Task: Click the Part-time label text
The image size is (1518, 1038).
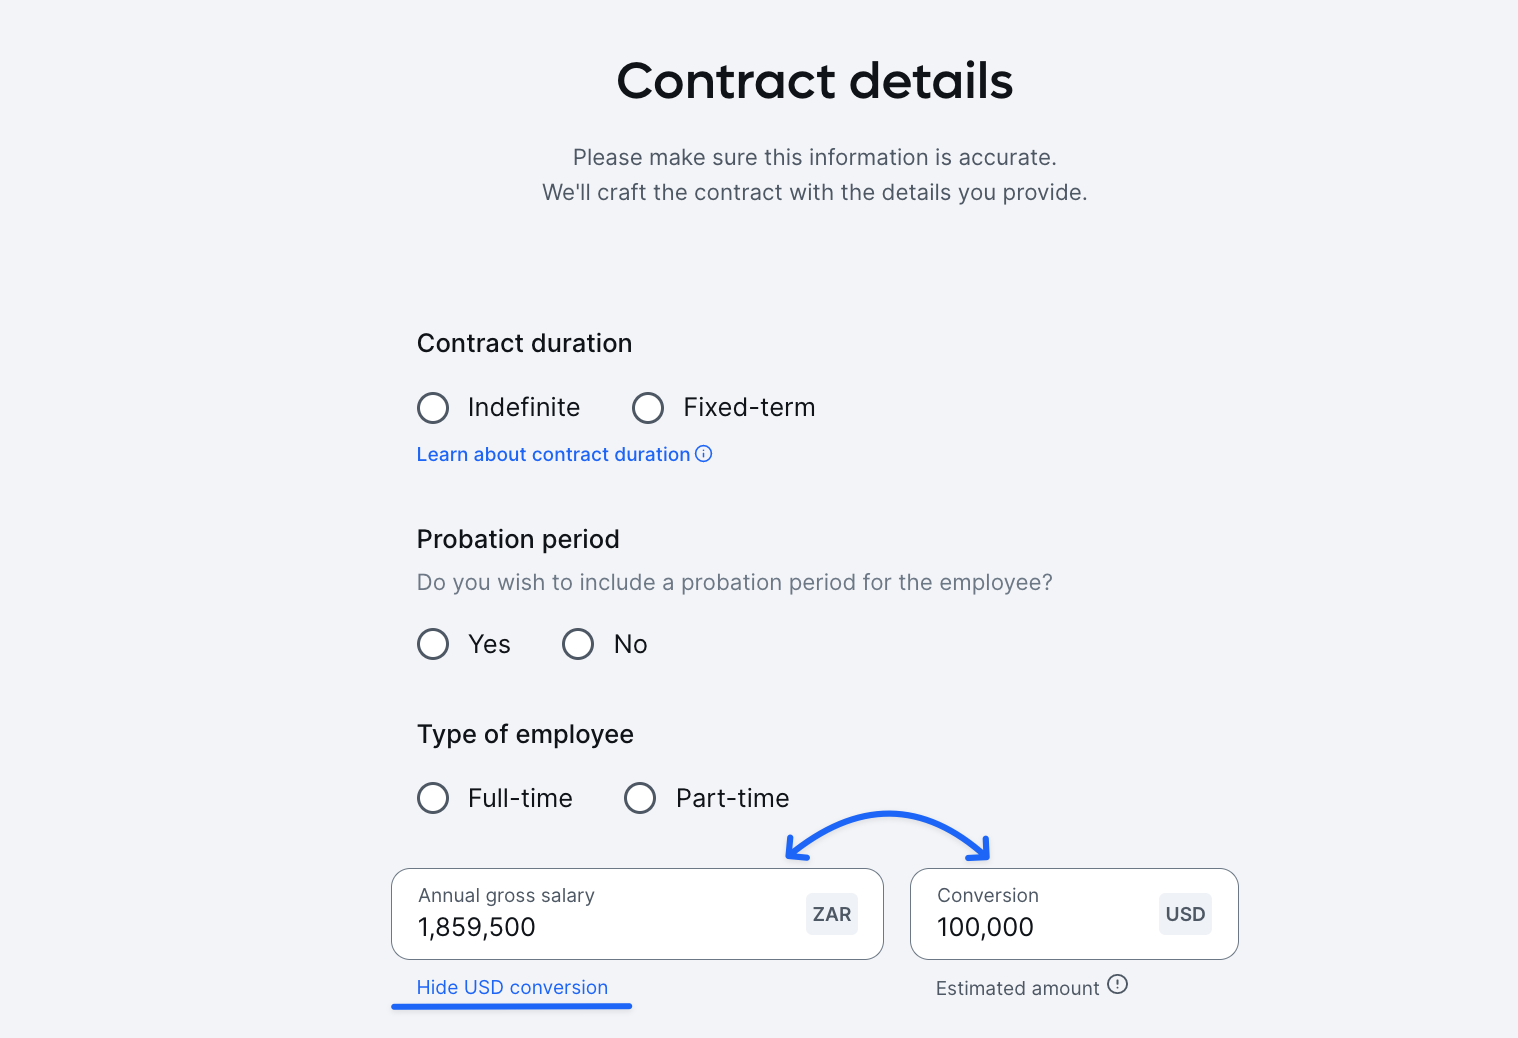Action: pos(732,798)
